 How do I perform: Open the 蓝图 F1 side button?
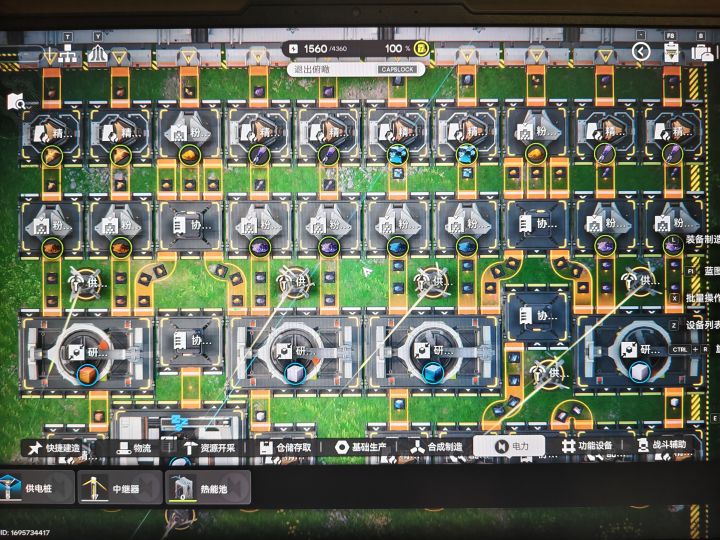point(703,271)
